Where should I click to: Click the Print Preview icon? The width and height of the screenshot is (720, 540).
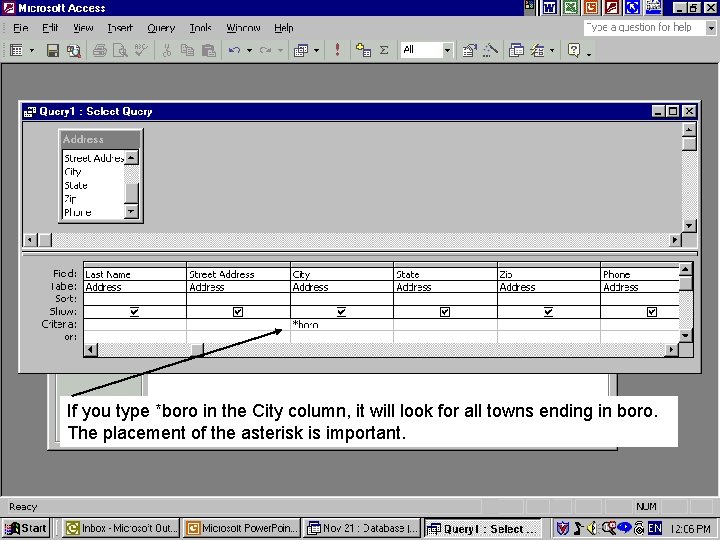coord(120,50)
